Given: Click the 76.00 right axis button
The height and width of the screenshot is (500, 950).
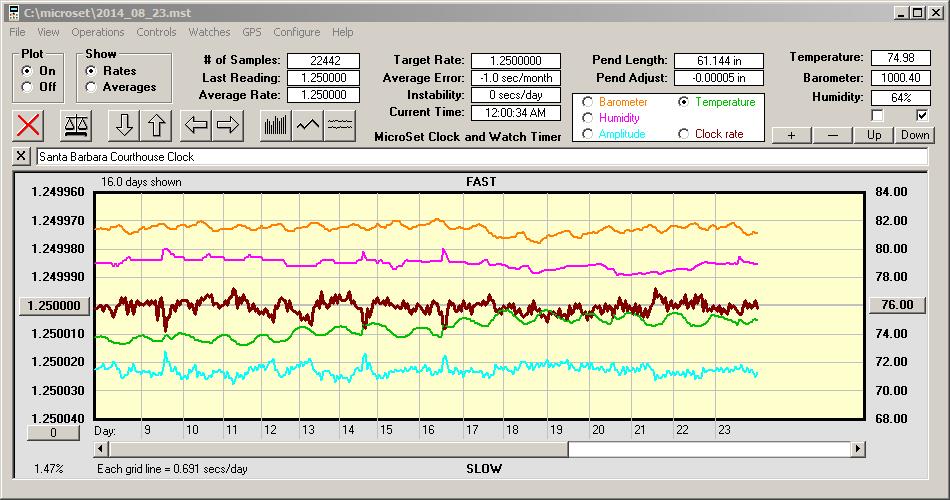Looking at the screenshot, I should tap(897, 305).
